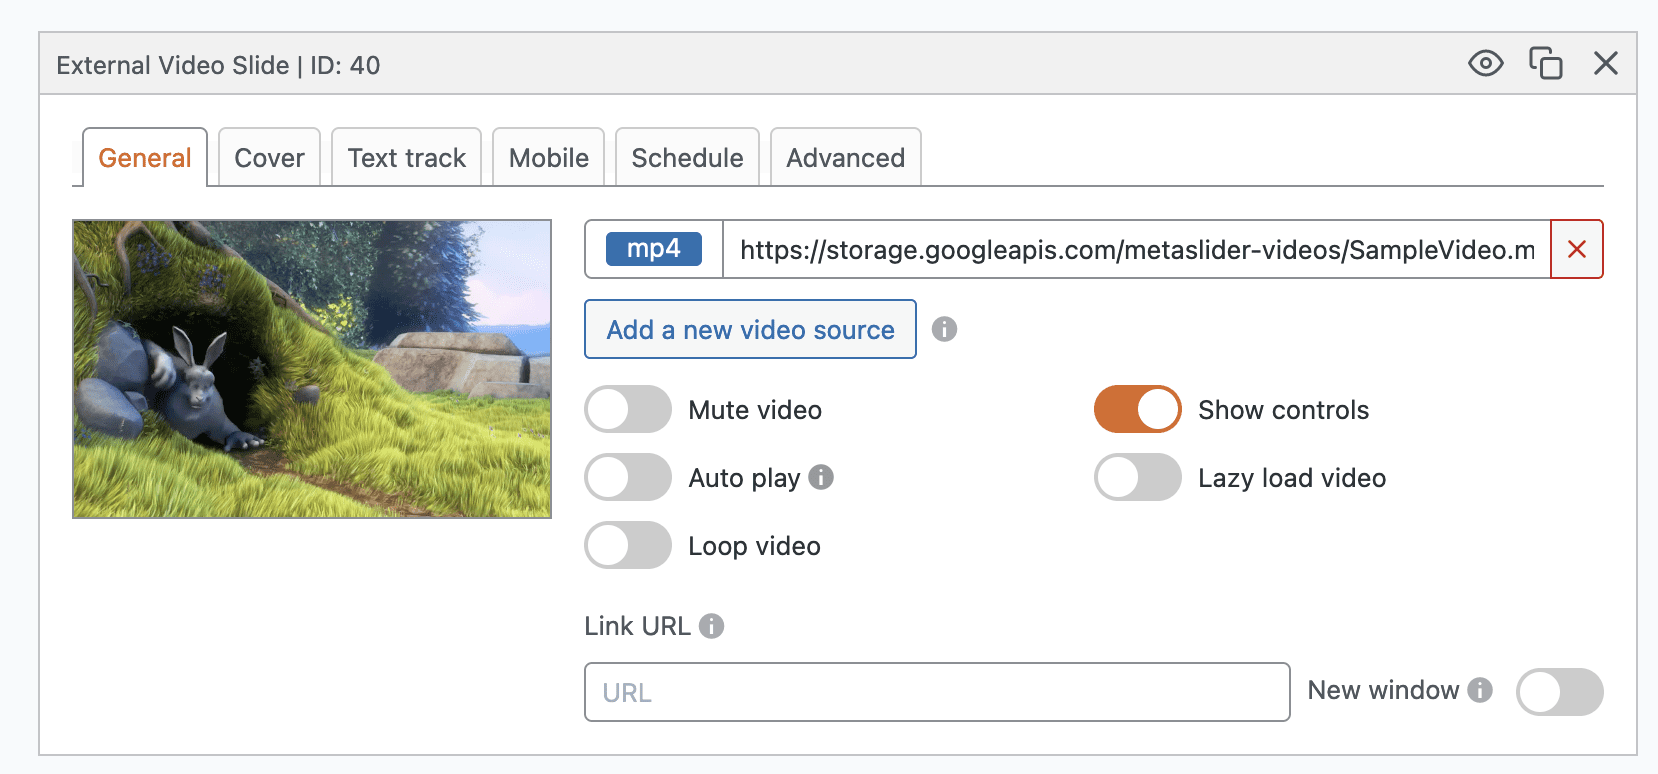Click the New window info icon

click(1480, 690)
